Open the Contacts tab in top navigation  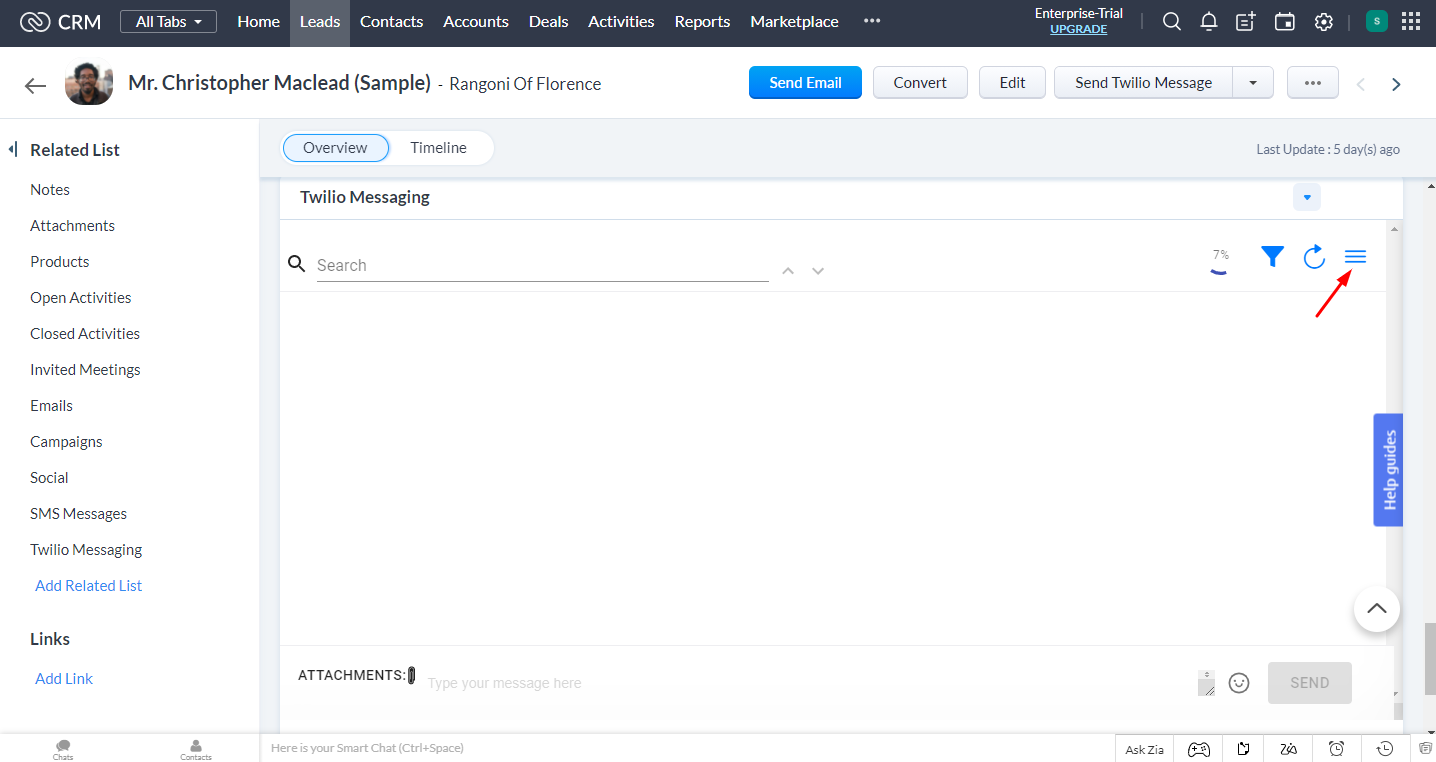[391, 21]
